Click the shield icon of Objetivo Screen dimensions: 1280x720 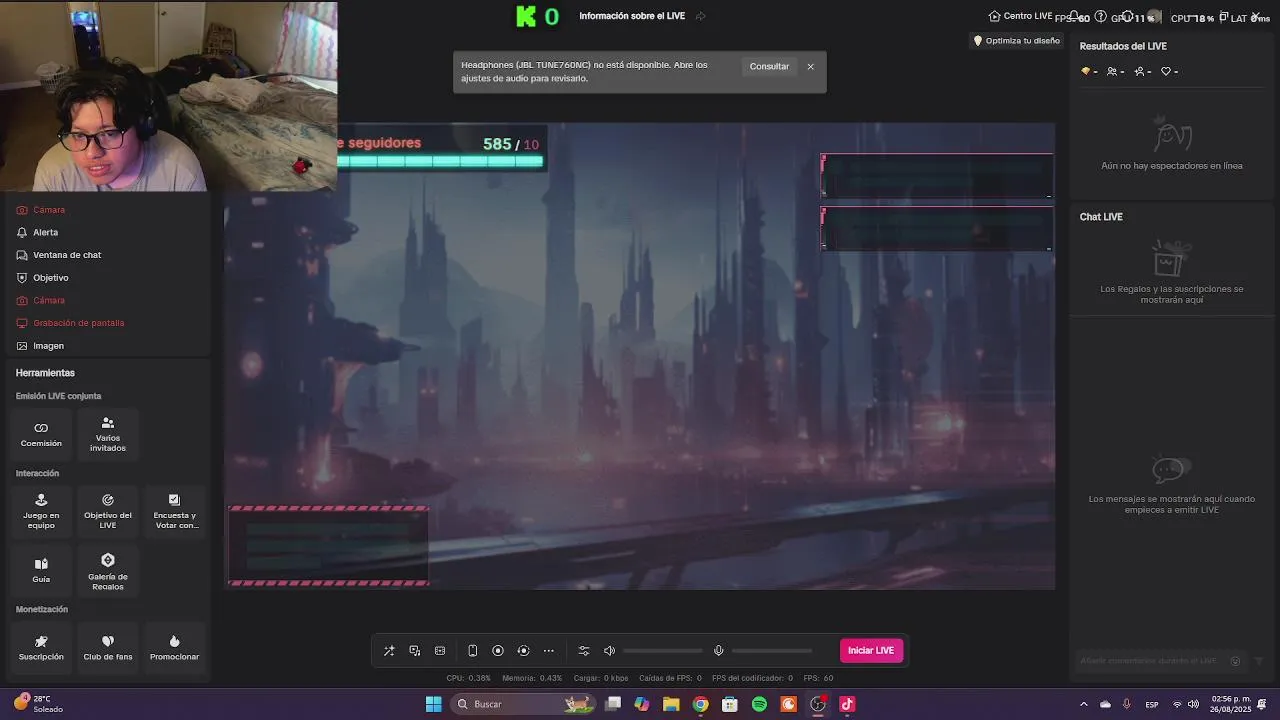tap(22, 278)
